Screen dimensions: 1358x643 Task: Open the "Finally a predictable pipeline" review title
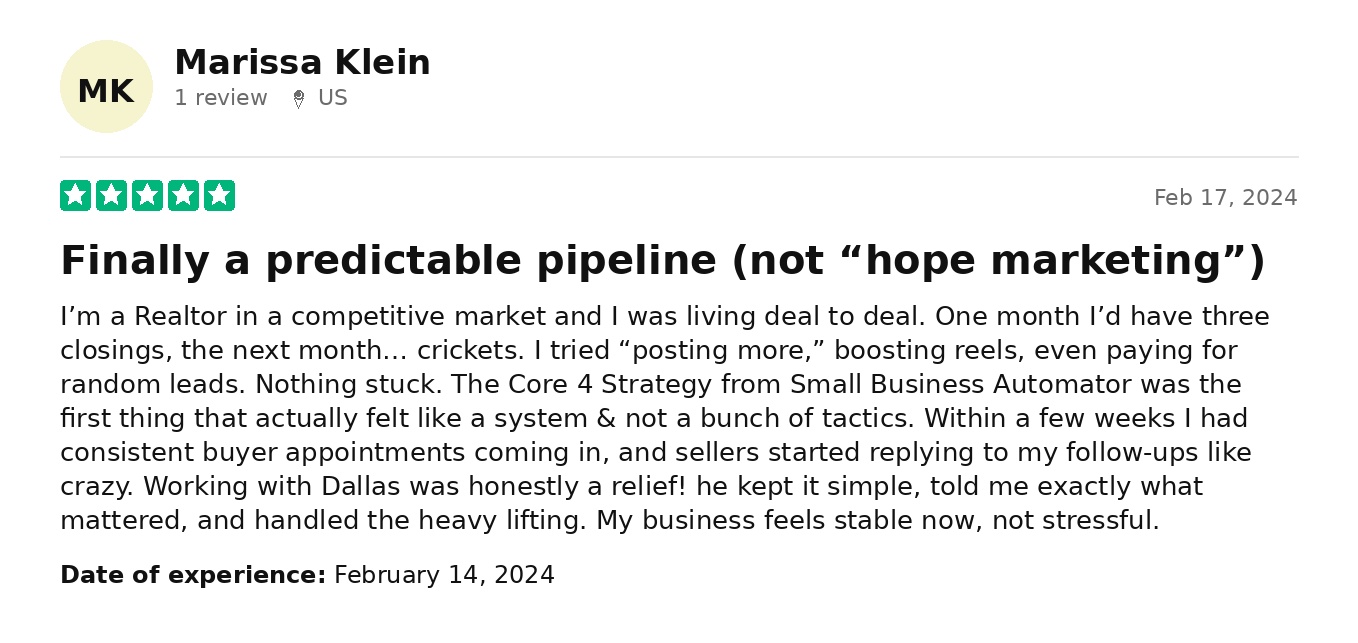coord(662,261)
